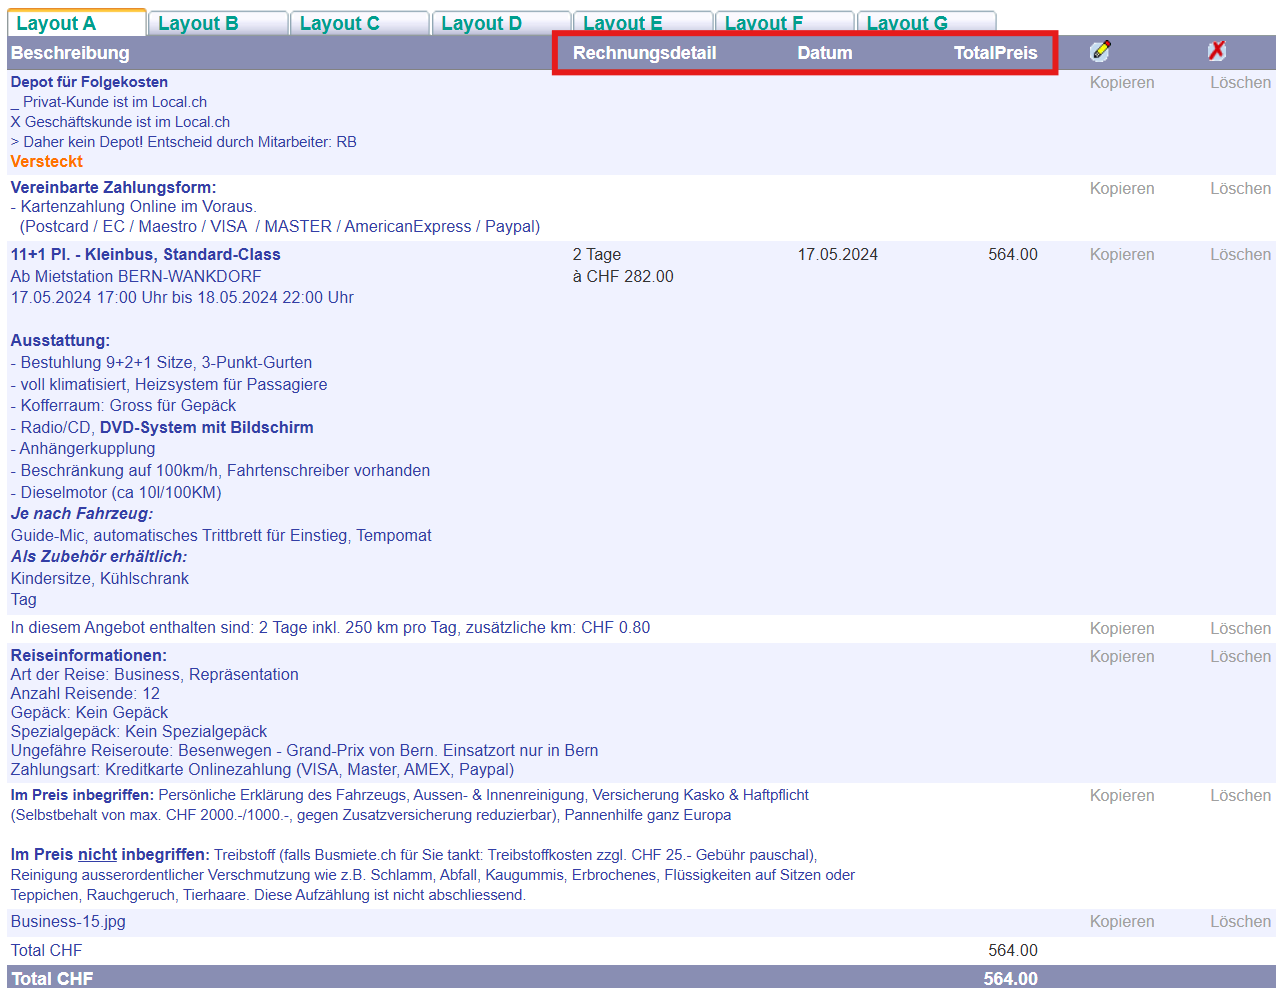Select the Layout G tab
The width and height of the screenshot is (1281, 988).
(927, 23)
